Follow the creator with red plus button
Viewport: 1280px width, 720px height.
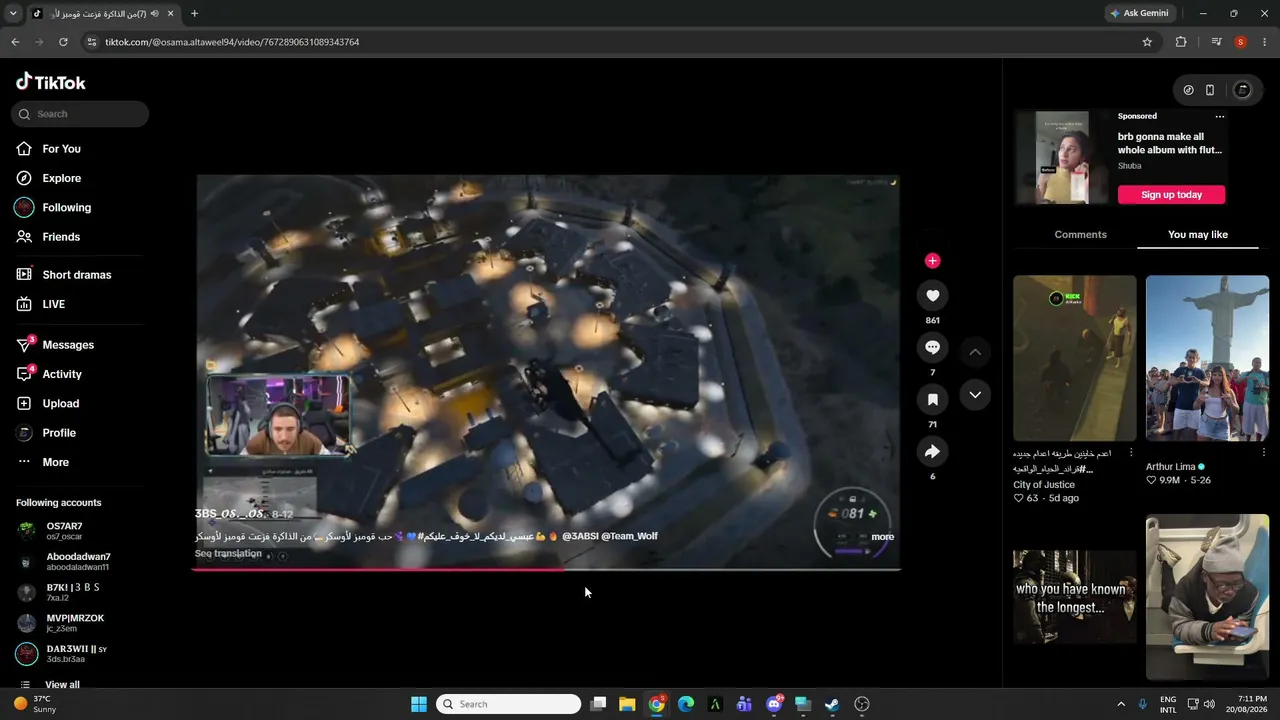pos(932,261)
